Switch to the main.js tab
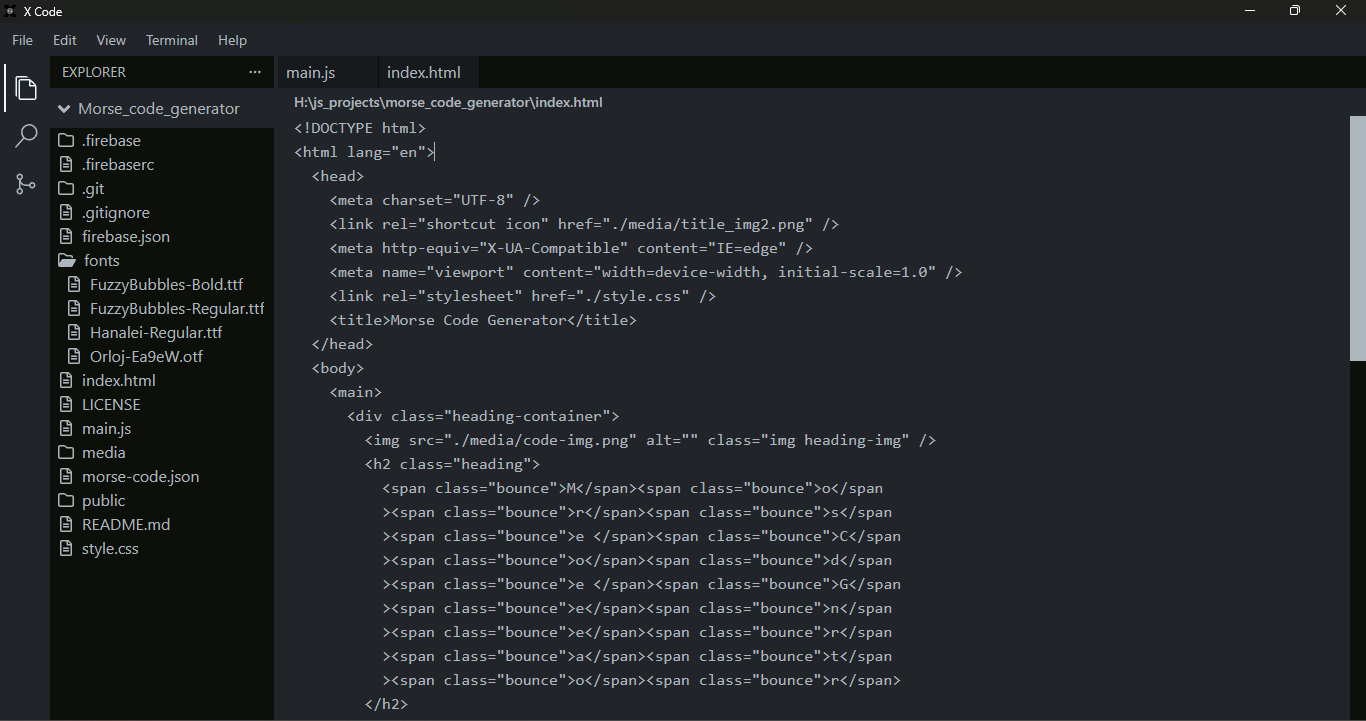1366x721 pixels. point(311,73)
